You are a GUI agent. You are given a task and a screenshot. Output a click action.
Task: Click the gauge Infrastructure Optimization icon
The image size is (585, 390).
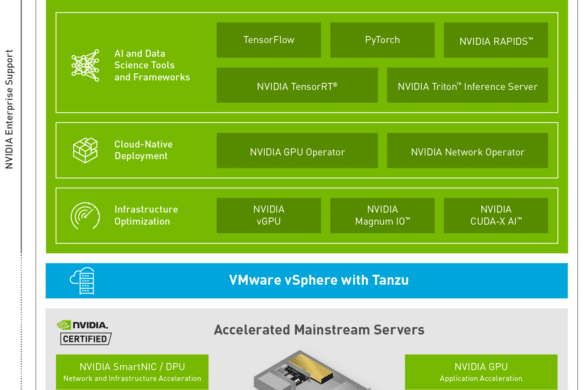click(x=85, y=216)
